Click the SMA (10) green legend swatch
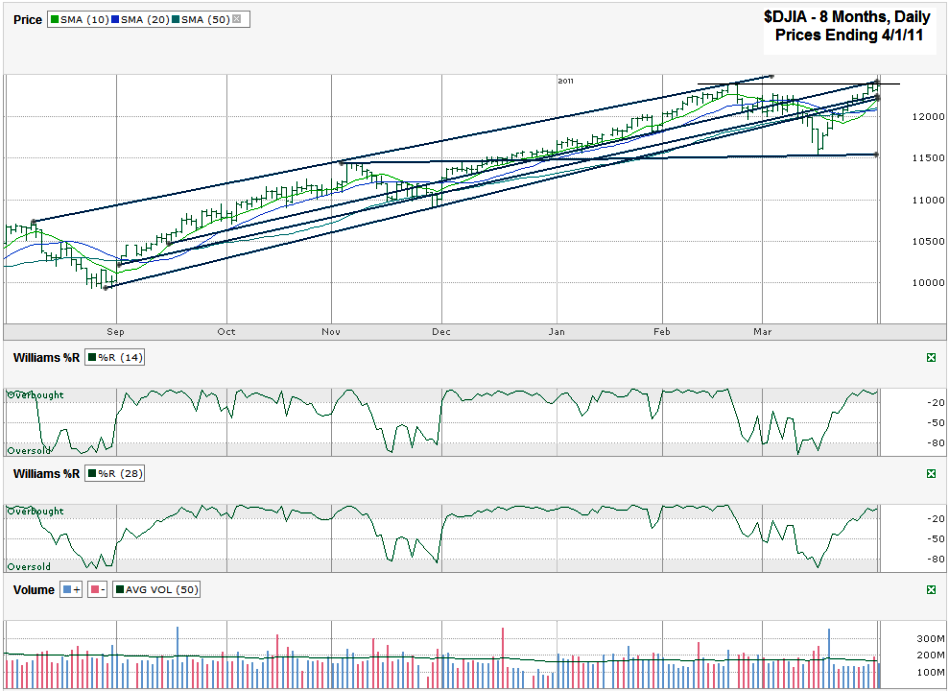This screenshot has width=949, height=691. tap(54, 19)
